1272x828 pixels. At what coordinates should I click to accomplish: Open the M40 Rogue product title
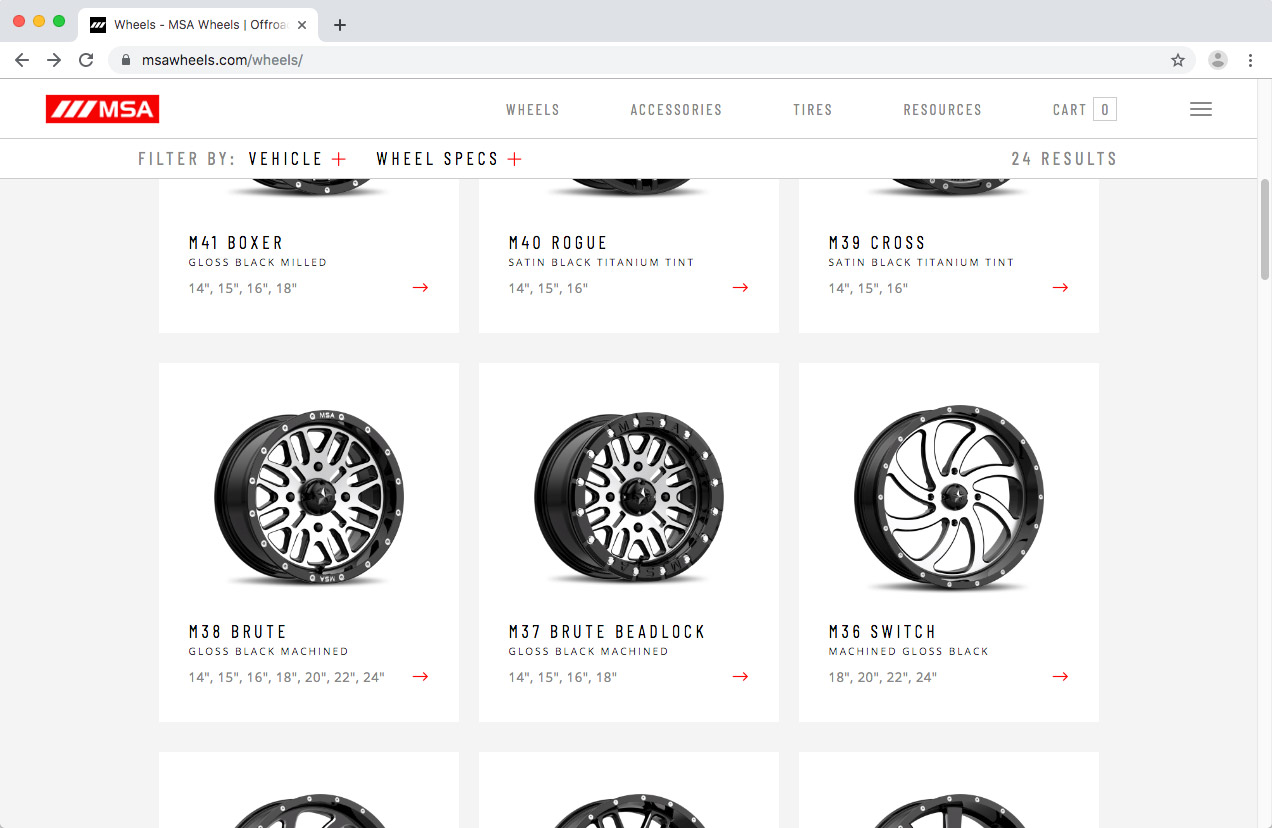(558, 243)
